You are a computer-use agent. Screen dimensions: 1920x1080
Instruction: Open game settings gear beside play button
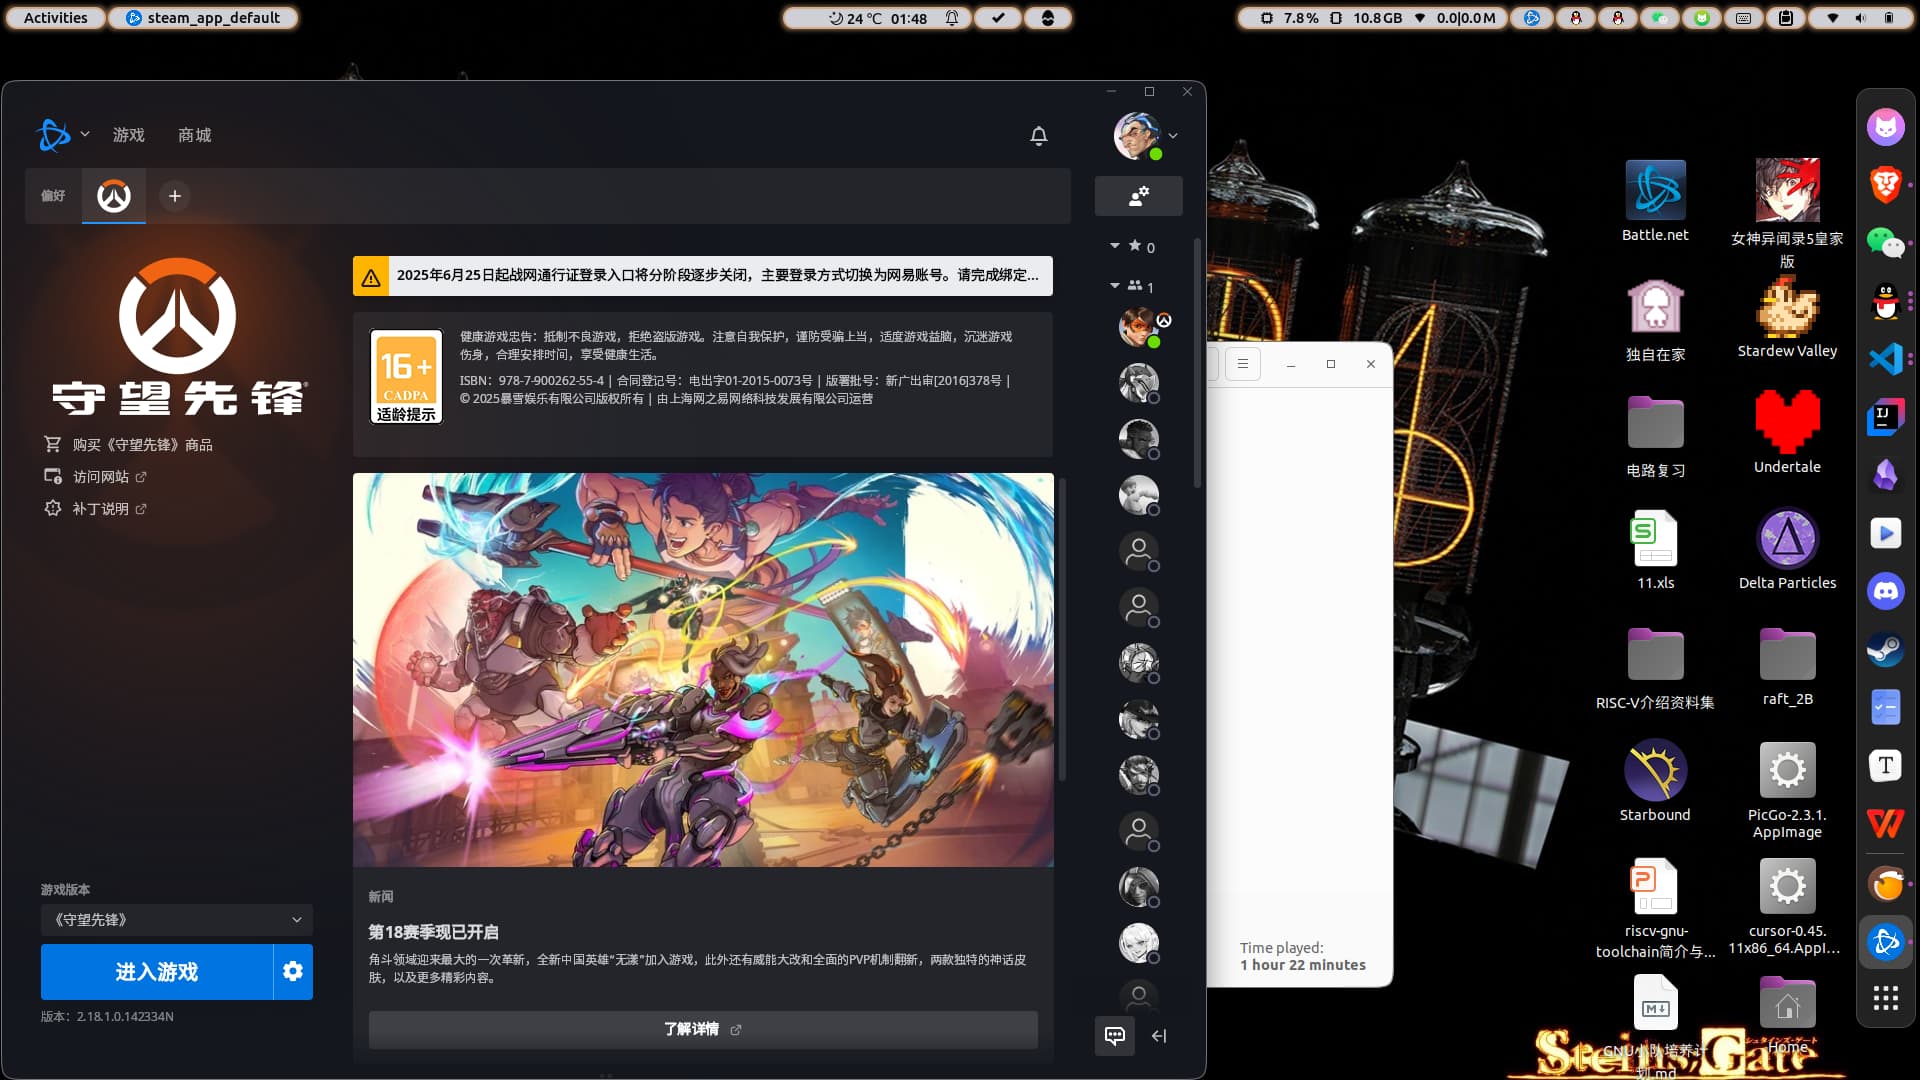coord(293,971)
